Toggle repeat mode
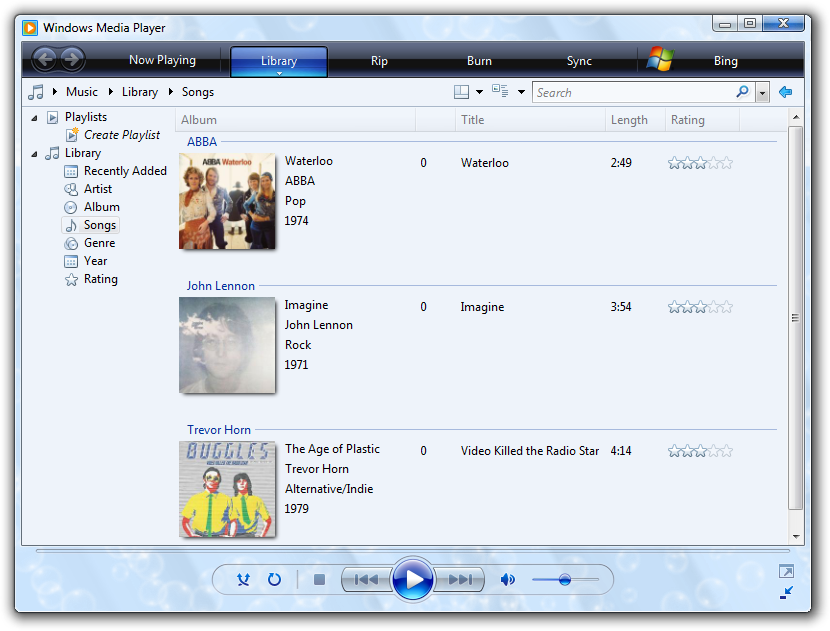 tap(274, 579)
